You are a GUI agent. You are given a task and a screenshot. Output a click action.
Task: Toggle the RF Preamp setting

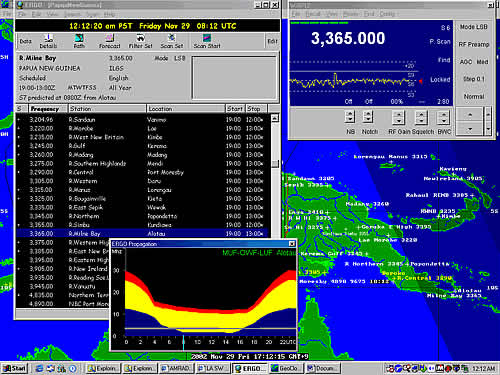click(474, 44)
